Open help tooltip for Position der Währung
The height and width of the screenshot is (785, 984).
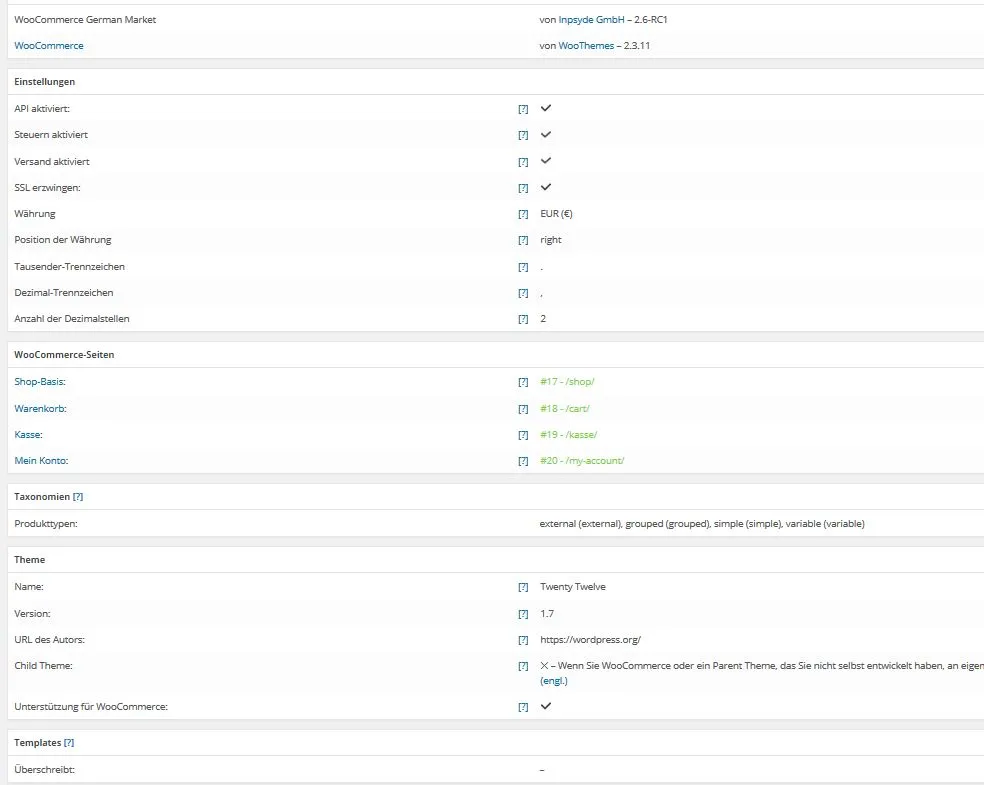pyautogui.click(x=523, y=240)
